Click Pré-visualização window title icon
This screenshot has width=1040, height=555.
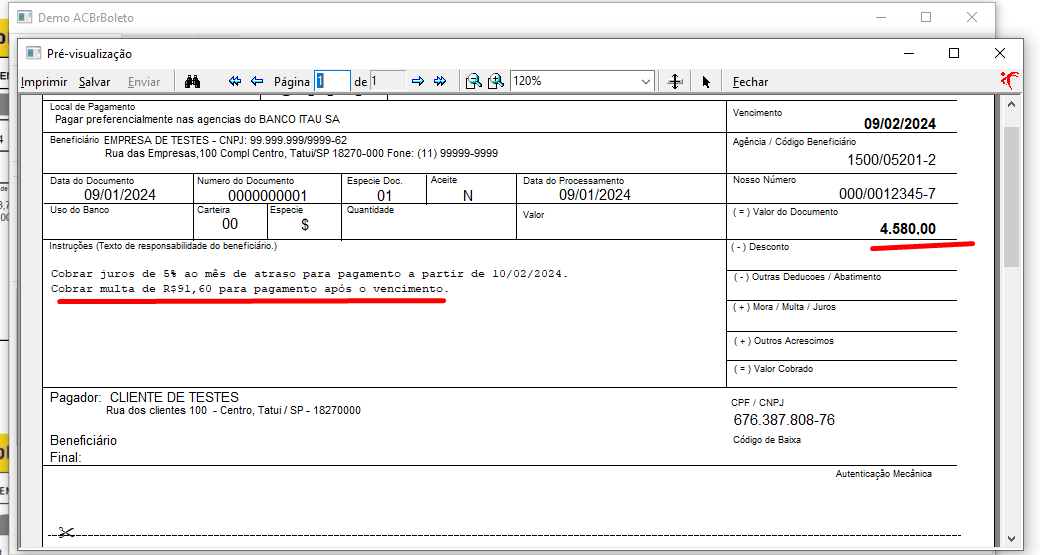[x=33, y=53]
